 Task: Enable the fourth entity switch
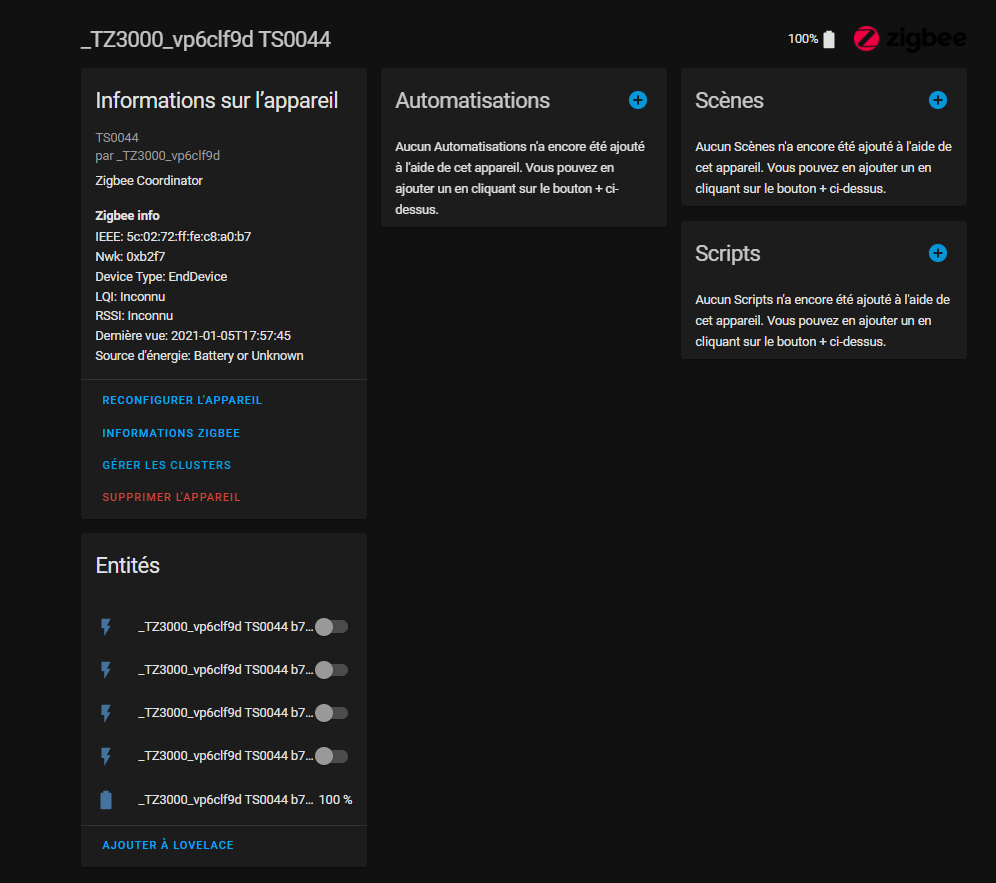tap(331, 756)
